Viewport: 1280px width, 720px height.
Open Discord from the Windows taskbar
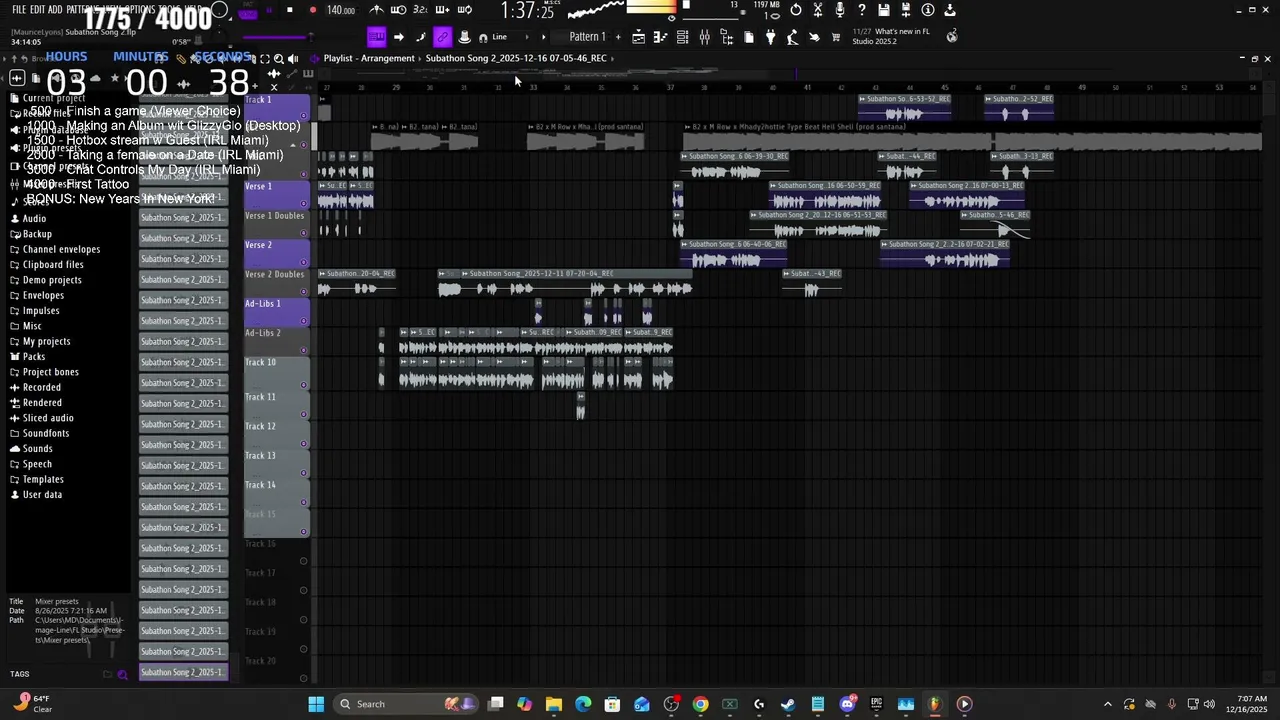coord(847,704)
